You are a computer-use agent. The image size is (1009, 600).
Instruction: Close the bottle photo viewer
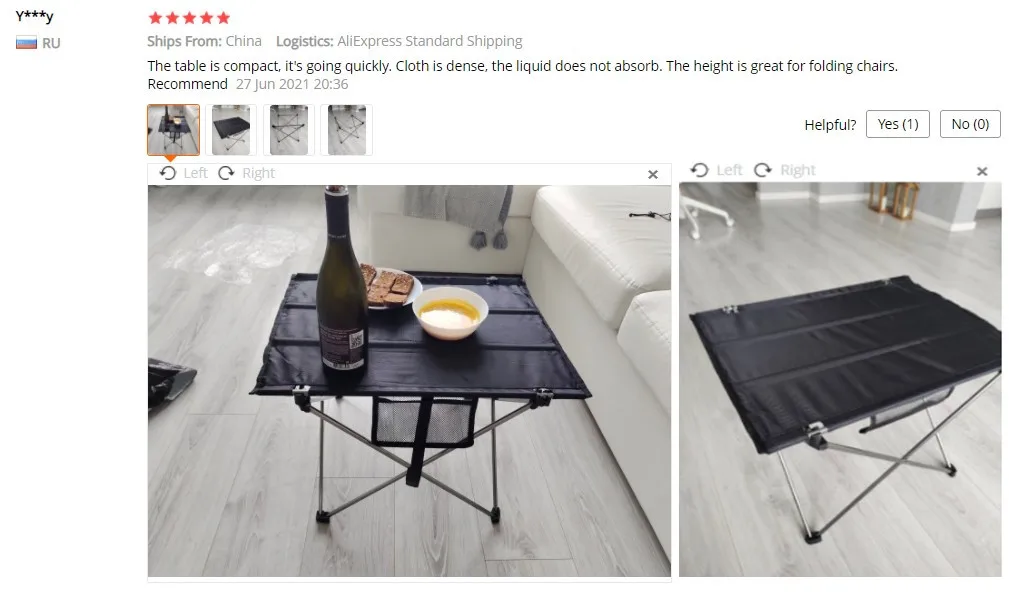click(x=653, y=174)
